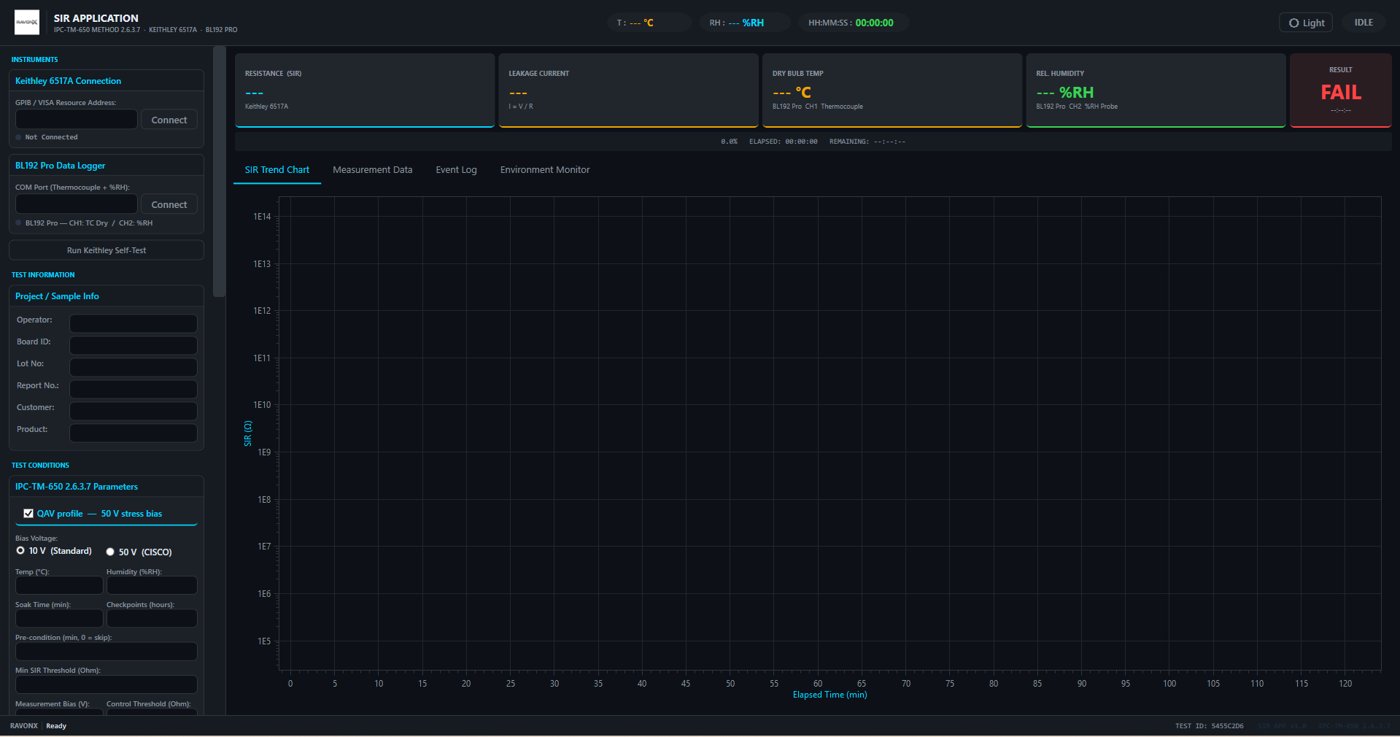Image resolution: width=1400 pixels, height=737 pixels.
Task: Click the Operator input field
Action: (x=133, y=323)
